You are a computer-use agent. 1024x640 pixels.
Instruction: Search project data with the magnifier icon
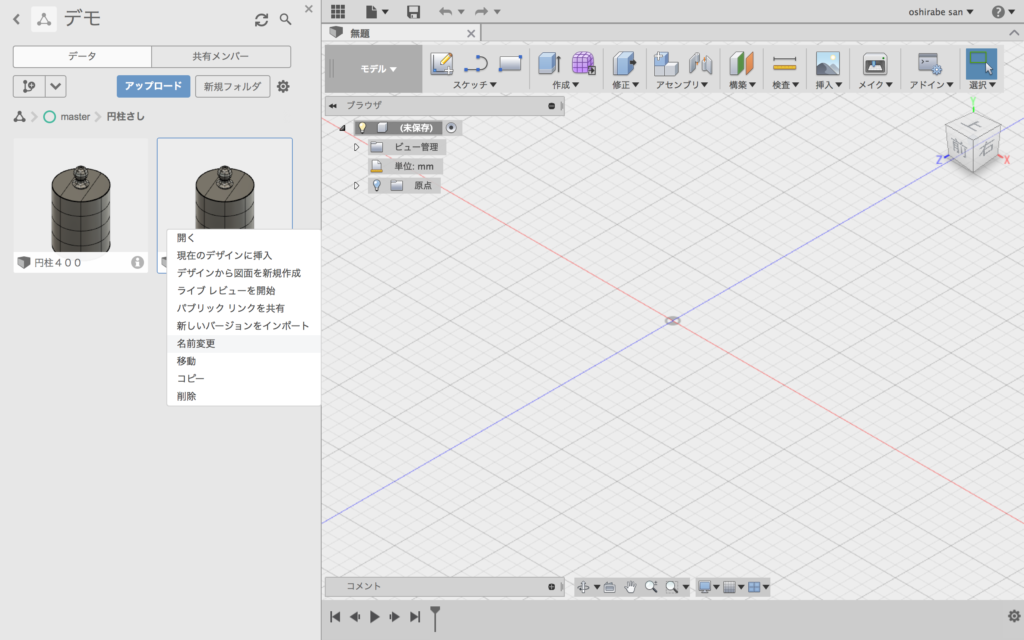coord(285,20)
